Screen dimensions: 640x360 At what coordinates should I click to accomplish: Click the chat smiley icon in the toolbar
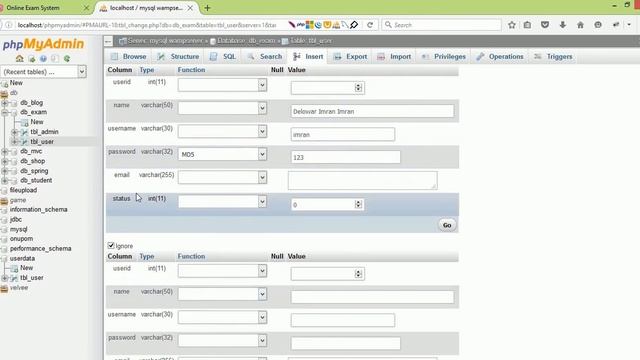coord(598,25)
